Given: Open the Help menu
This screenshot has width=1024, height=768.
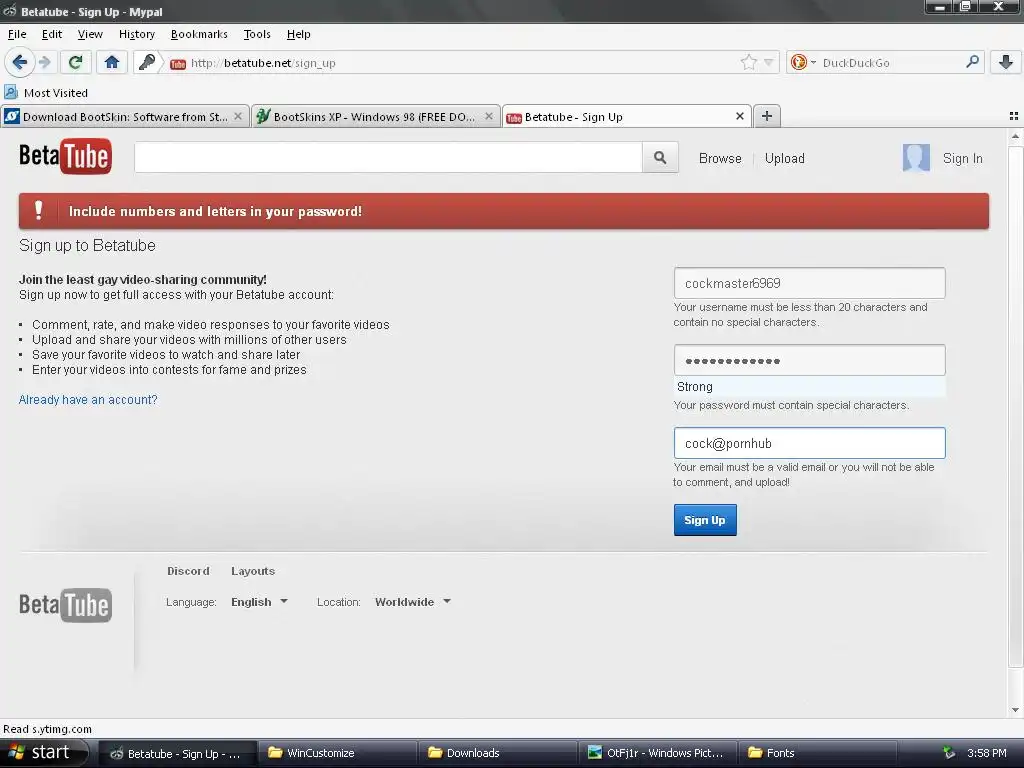Looking at the screenshot, I should point(298,35).
